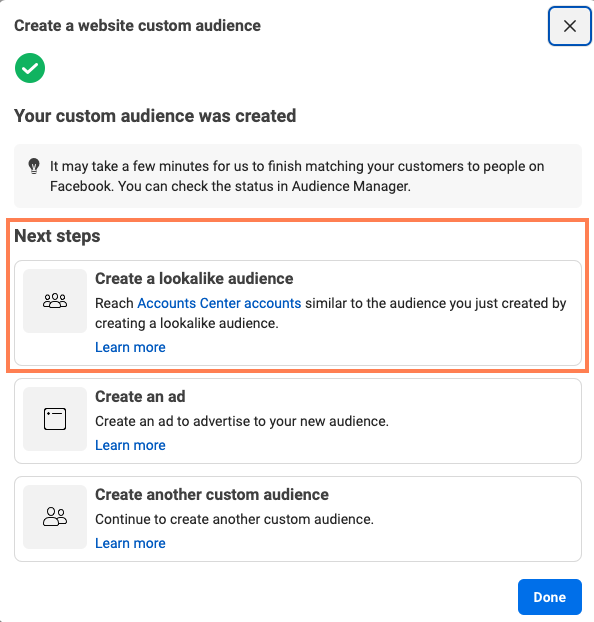Click the green success checkmark icon
This screenshot has height=622, width=594.
click(30, 68)
